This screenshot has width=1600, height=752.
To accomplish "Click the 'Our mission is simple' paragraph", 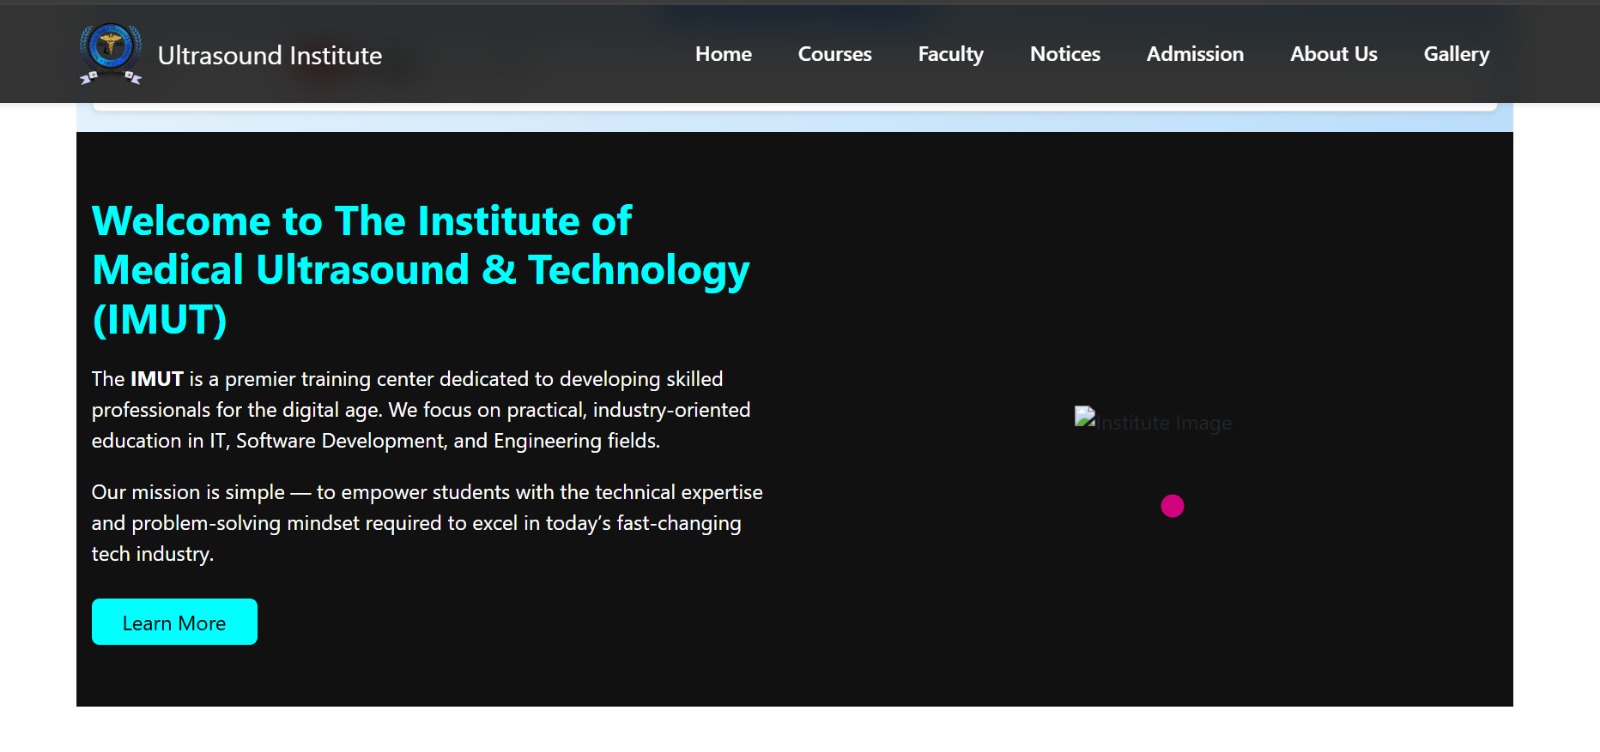I will pos(426,522).
